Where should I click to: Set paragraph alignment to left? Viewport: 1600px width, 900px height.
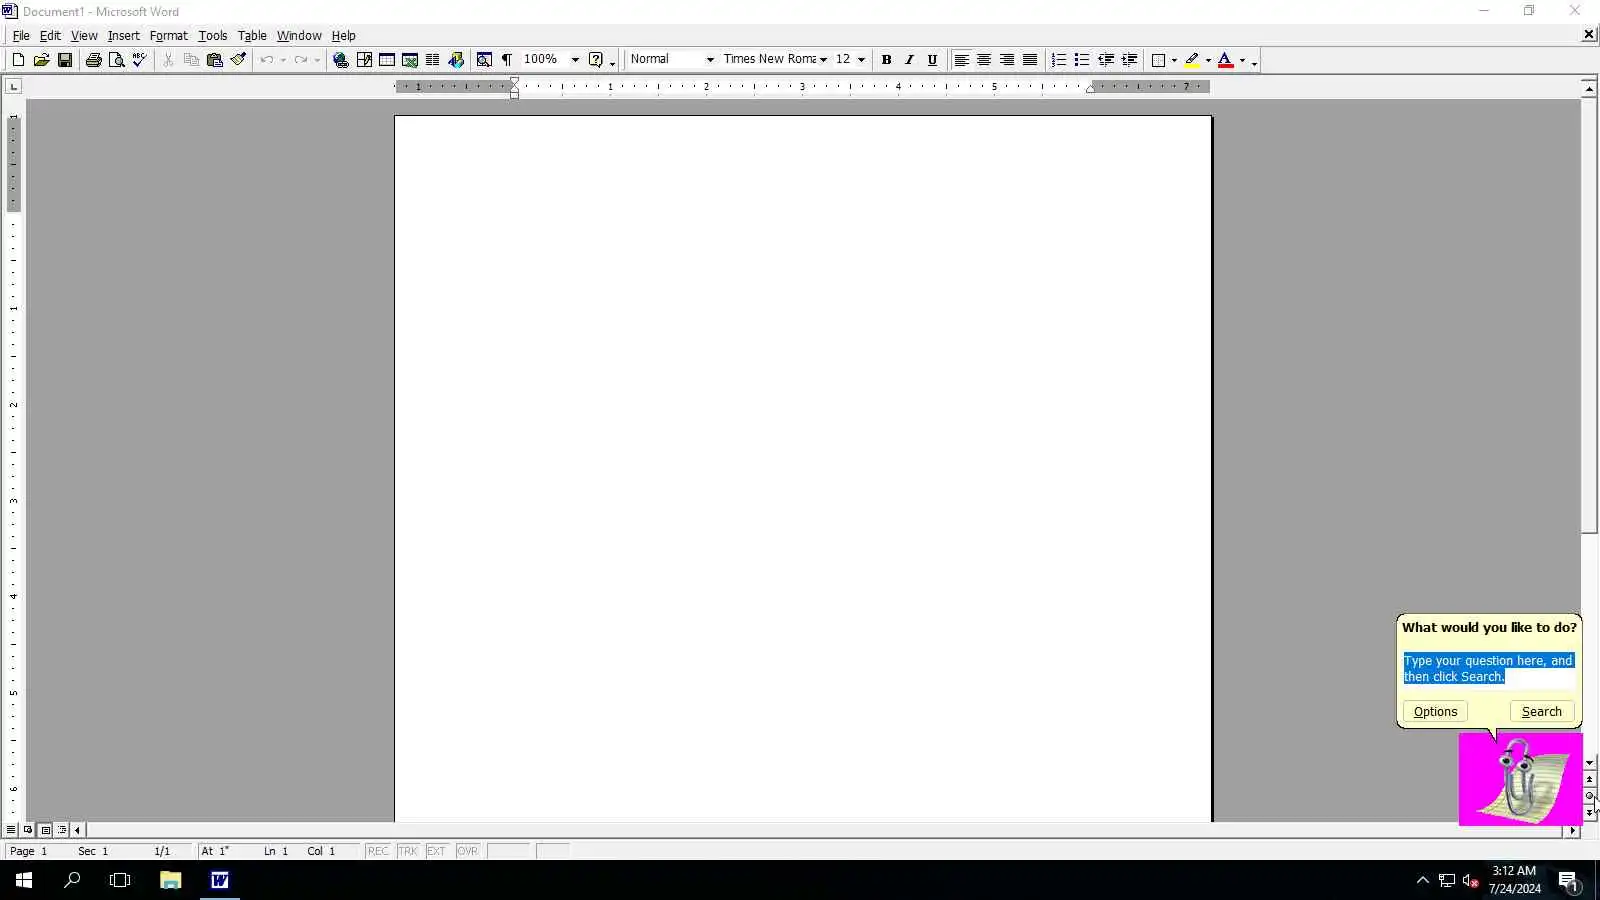click(961, 60)
